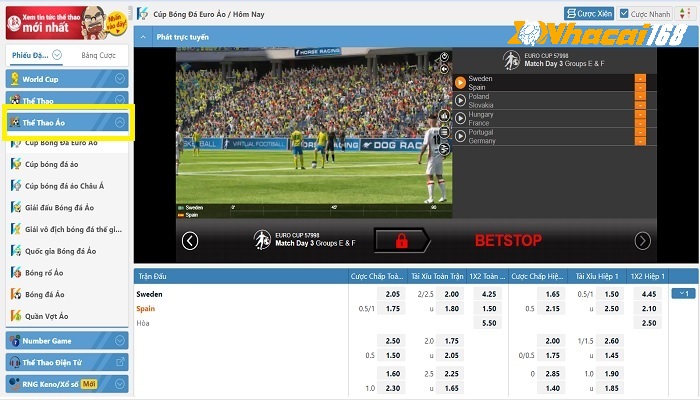Click the Cược Xiên button
700x400 pixels.
589,14
